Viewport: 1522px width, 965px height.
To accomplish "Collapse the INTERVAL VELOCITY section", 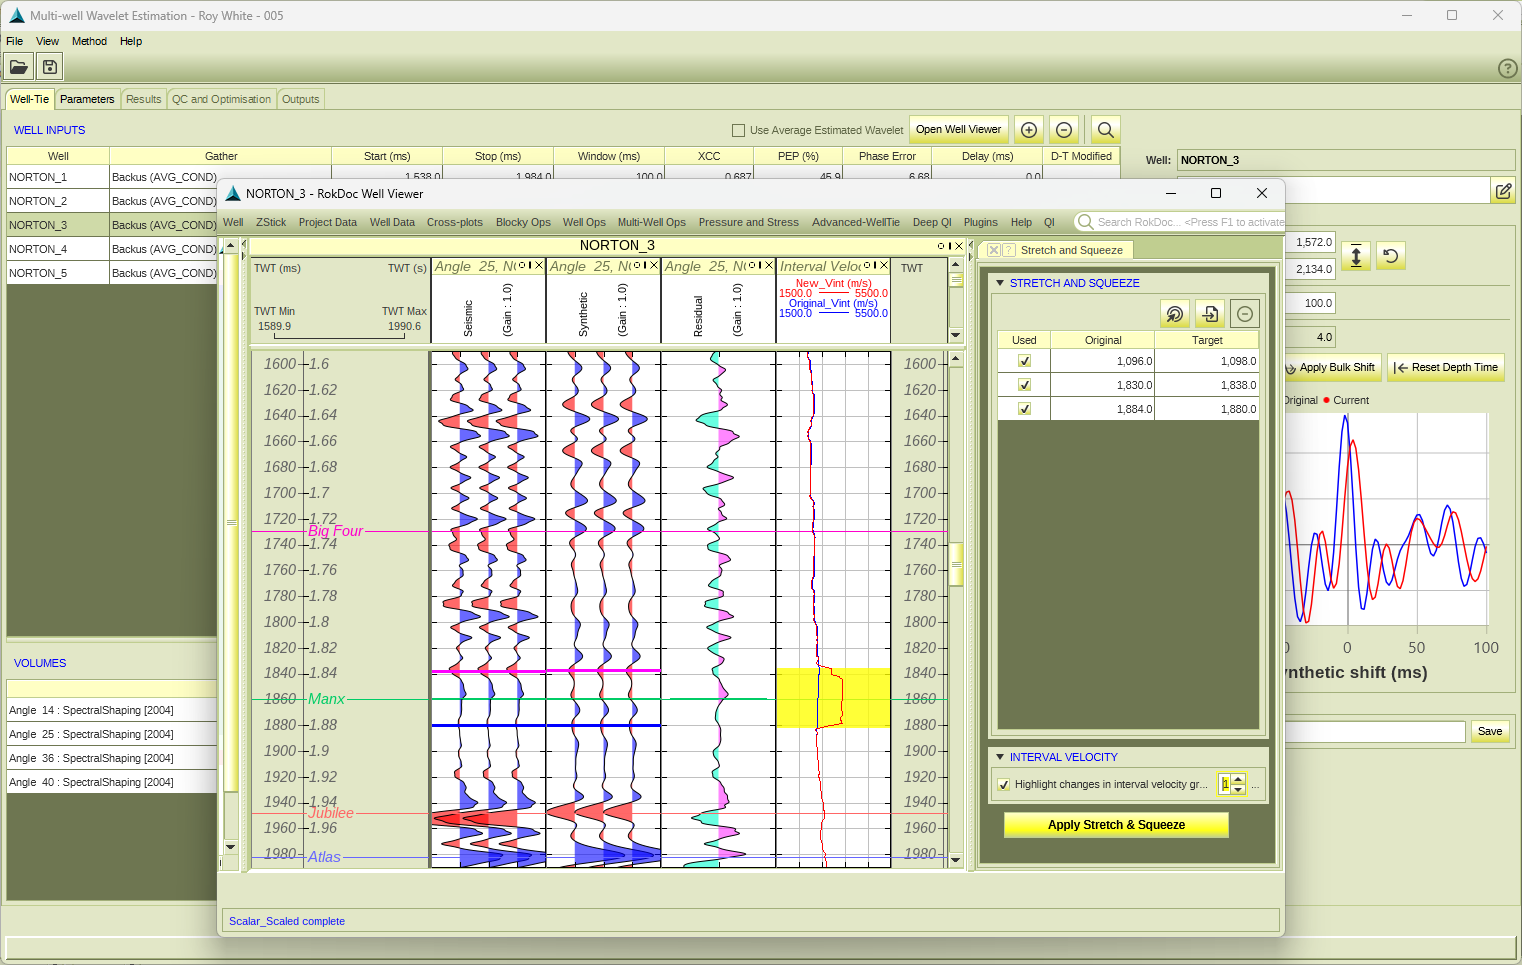I will coord(1000,757).
